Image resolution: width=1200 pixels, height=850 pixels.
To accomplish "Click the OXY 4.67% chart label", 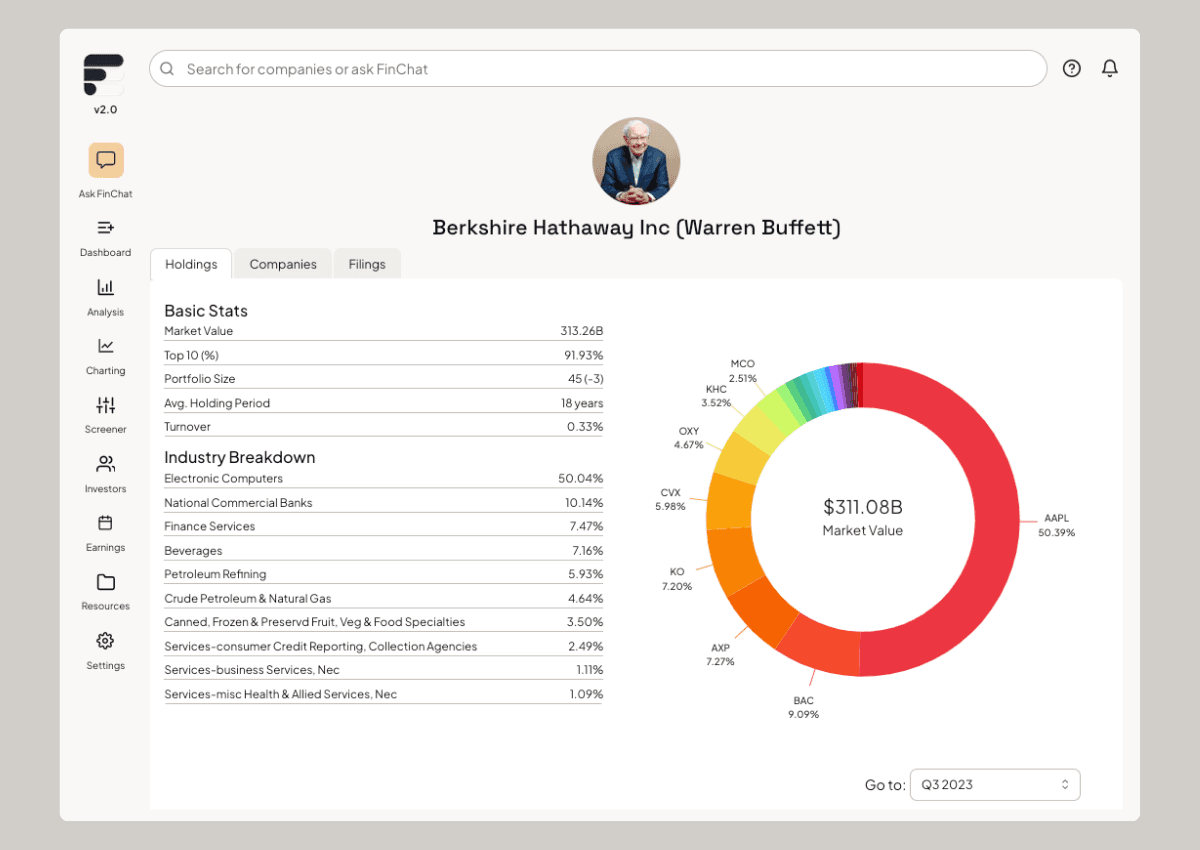I will [x=689, y=438].
